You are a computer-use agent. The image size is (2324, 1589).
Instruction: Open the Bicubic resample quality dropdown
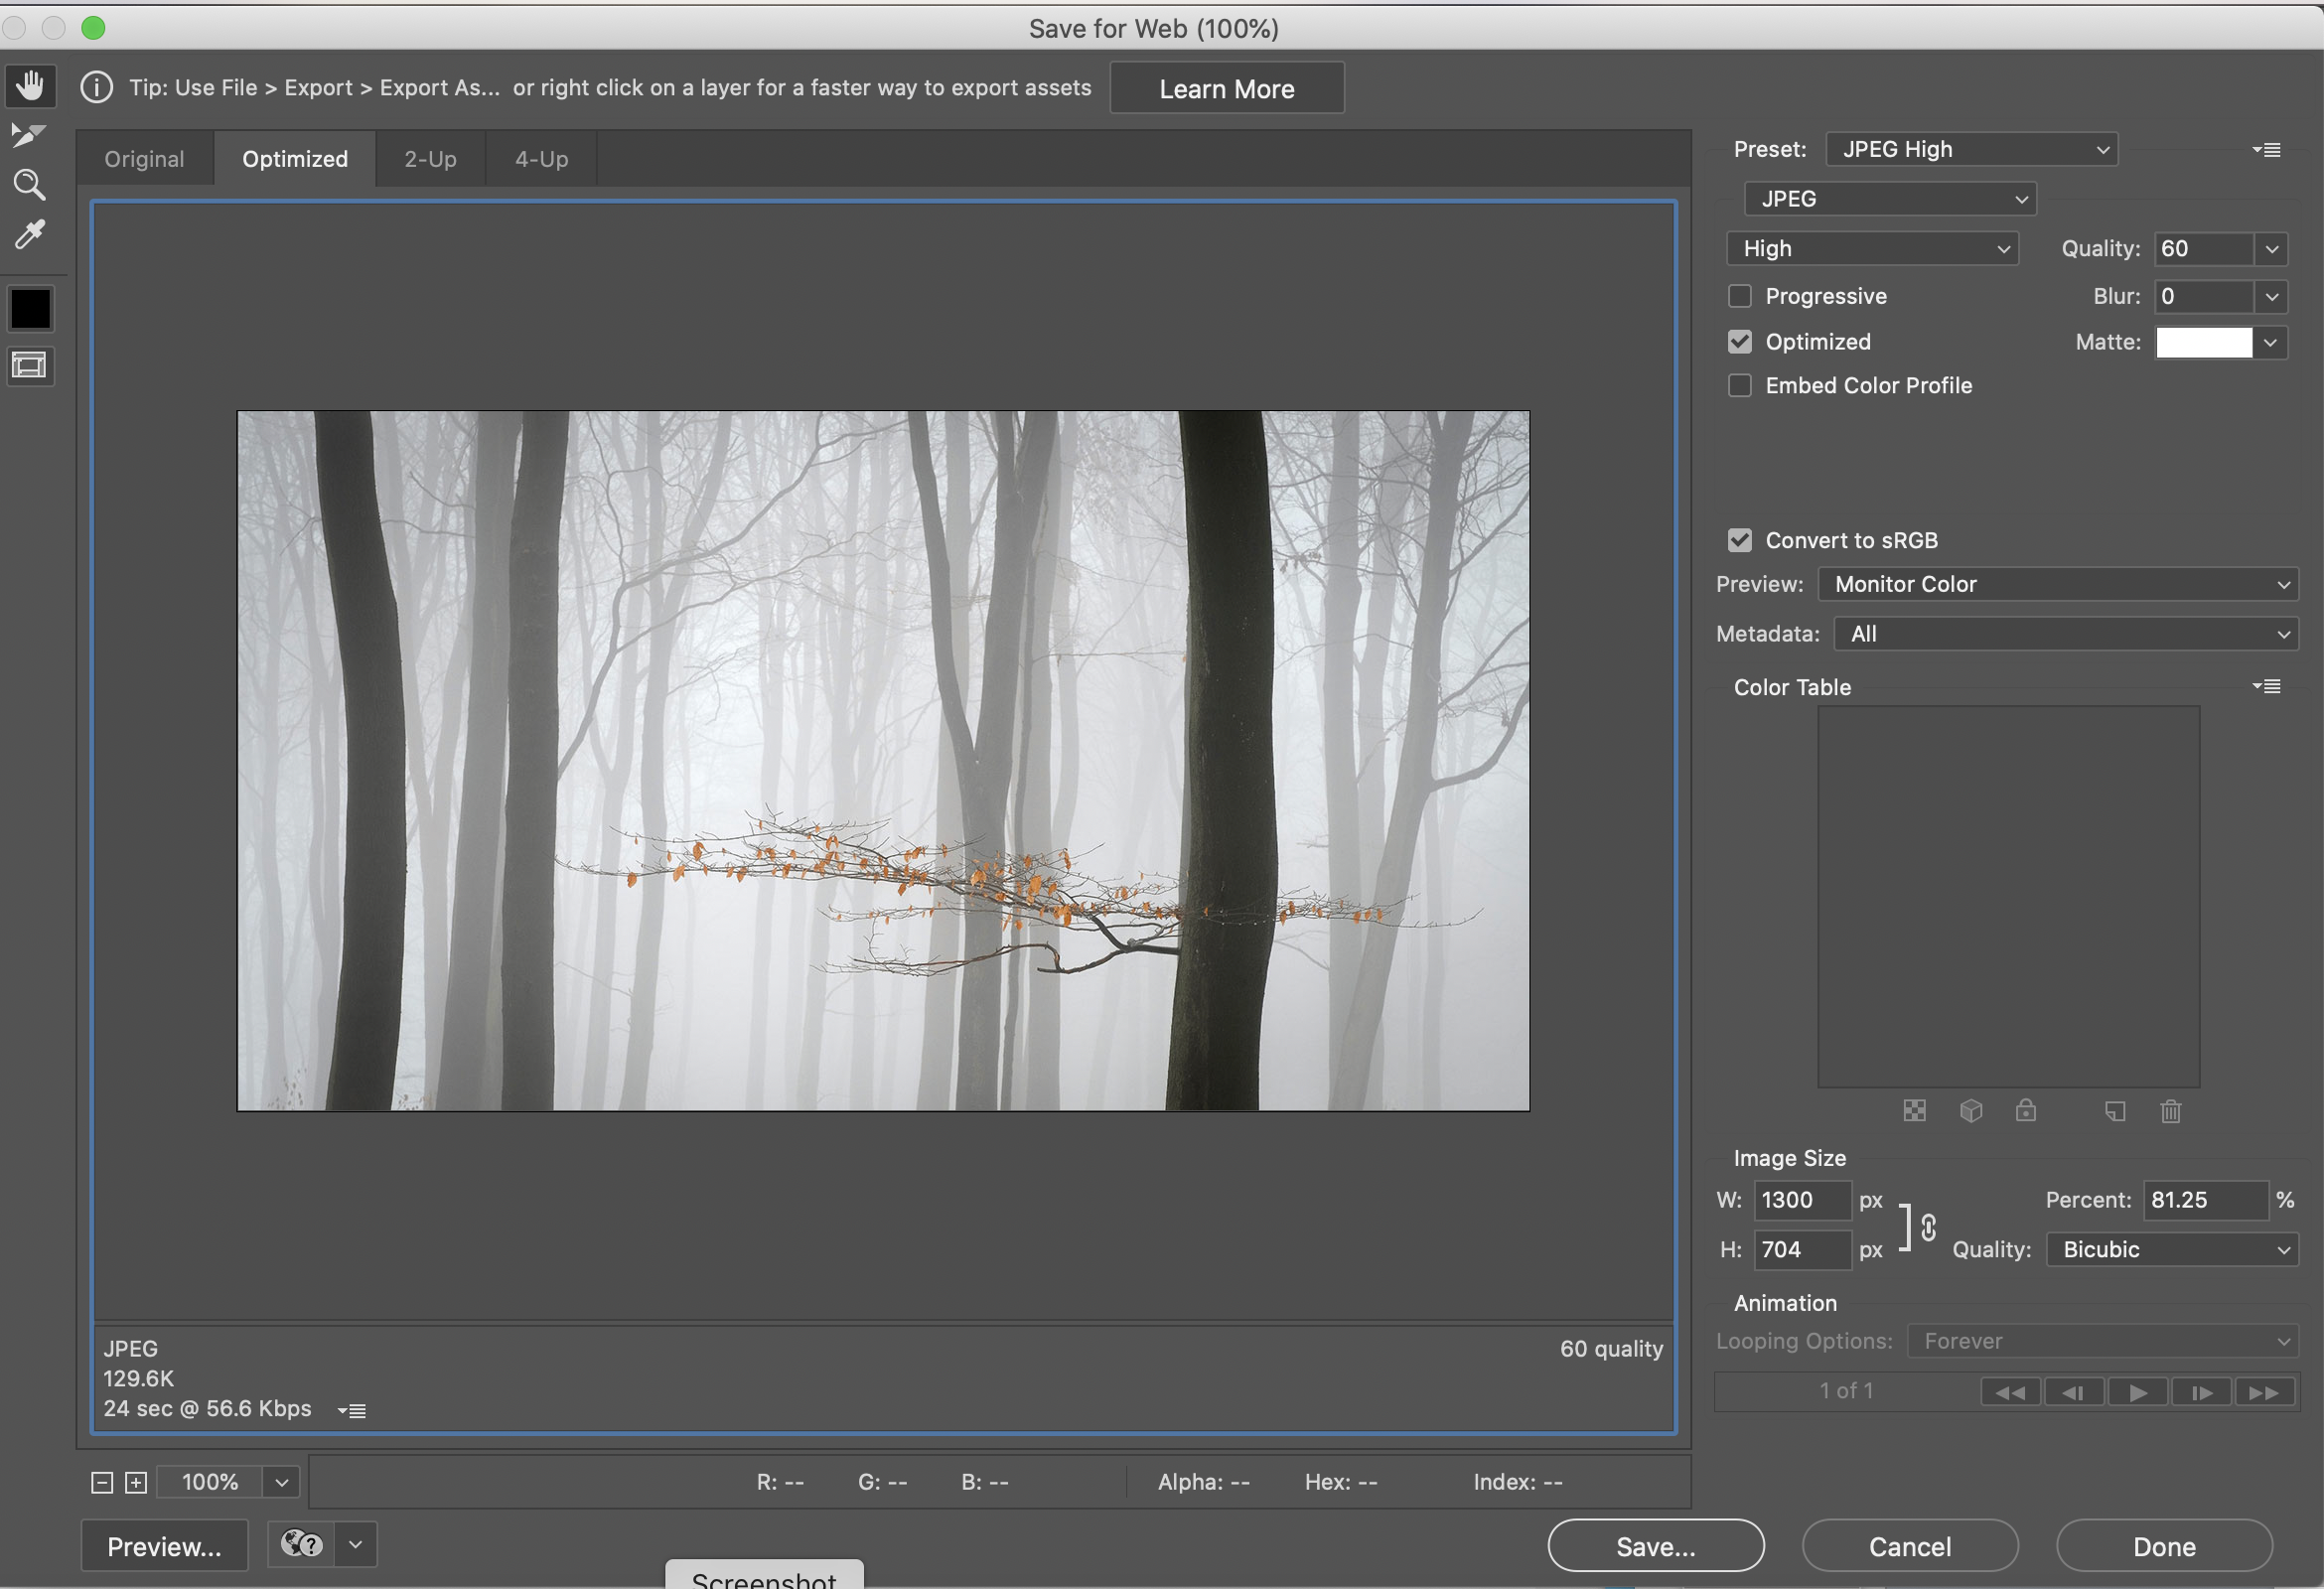pyautogui.click(x=2172, y=1250)
